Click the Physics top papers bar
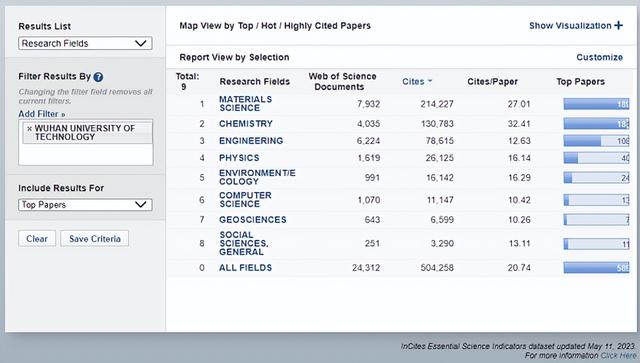640x363 pixels. click(x=596, y=158)
